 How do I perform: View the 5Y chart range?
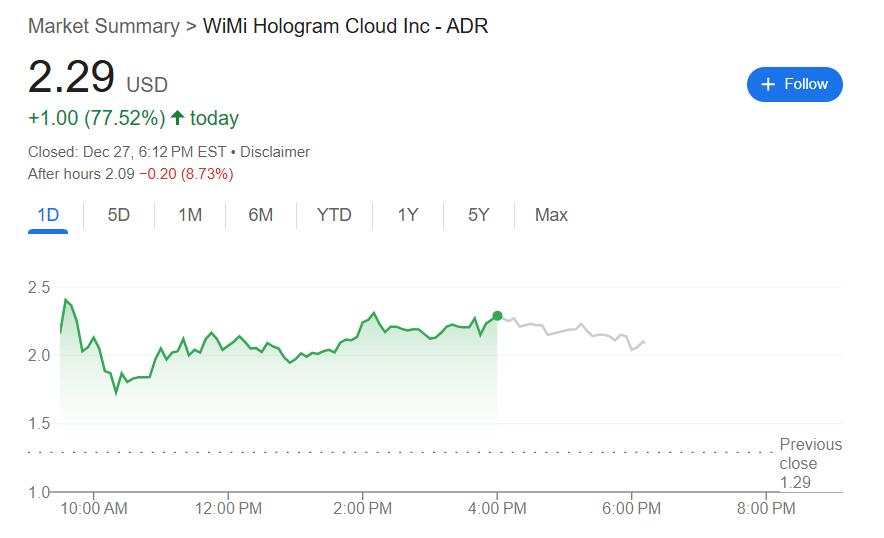coord(479,215)
